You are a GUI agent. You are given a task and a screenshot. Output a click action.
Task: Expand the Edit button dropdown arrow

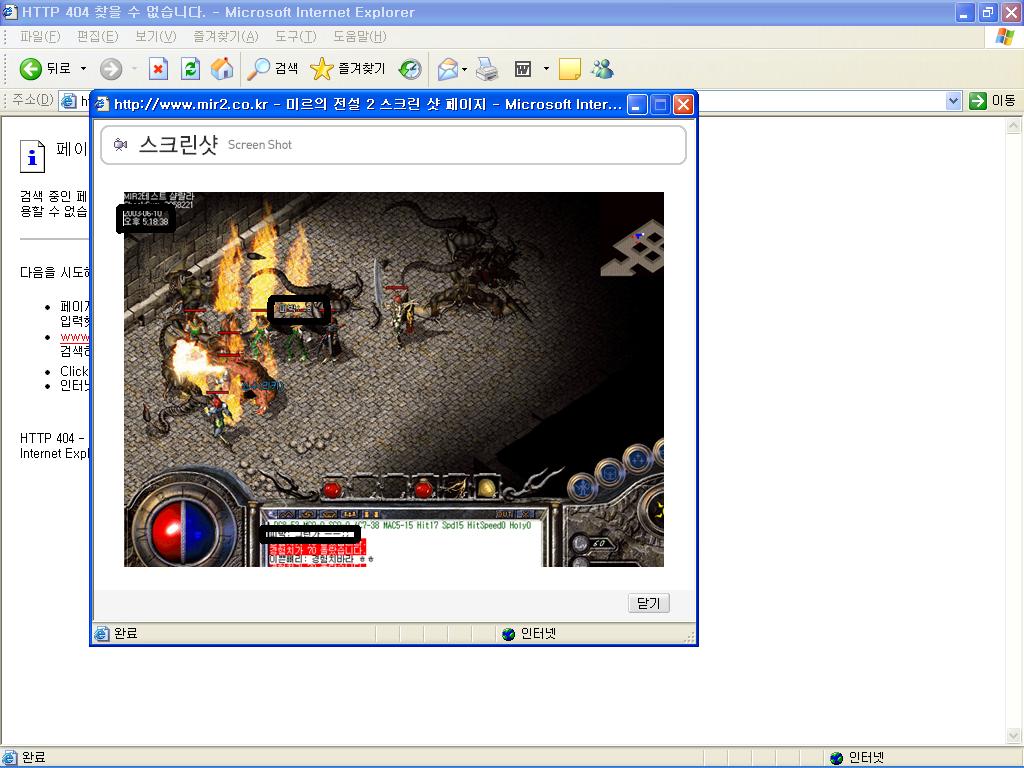(x=546, y=69)
